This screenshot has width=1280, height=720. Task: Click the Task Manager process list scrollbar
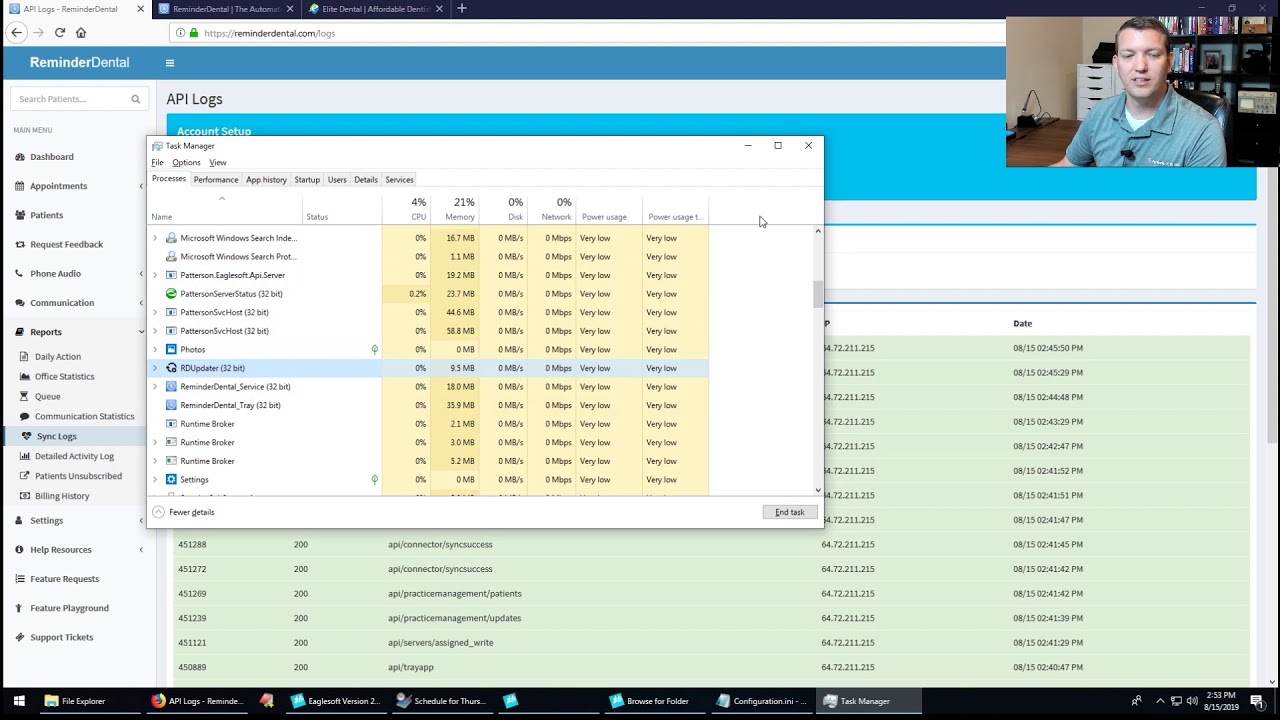click(x=818, y=294)
